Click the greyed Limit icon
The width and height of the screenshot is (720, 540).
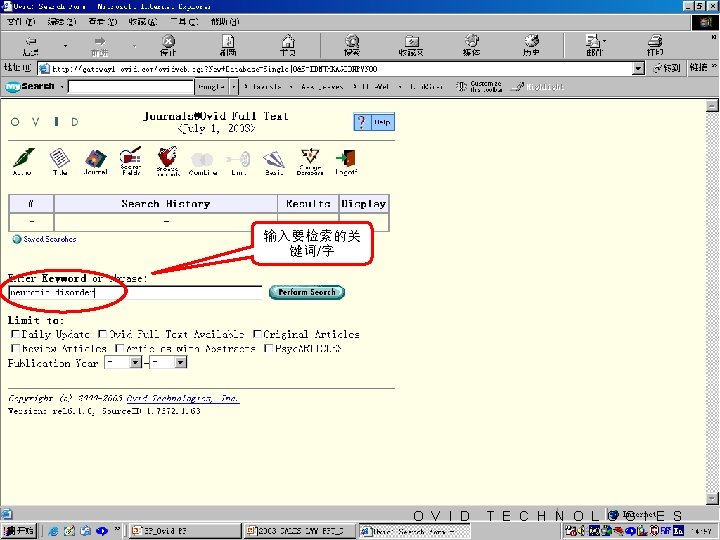click(x=239, y=163)
